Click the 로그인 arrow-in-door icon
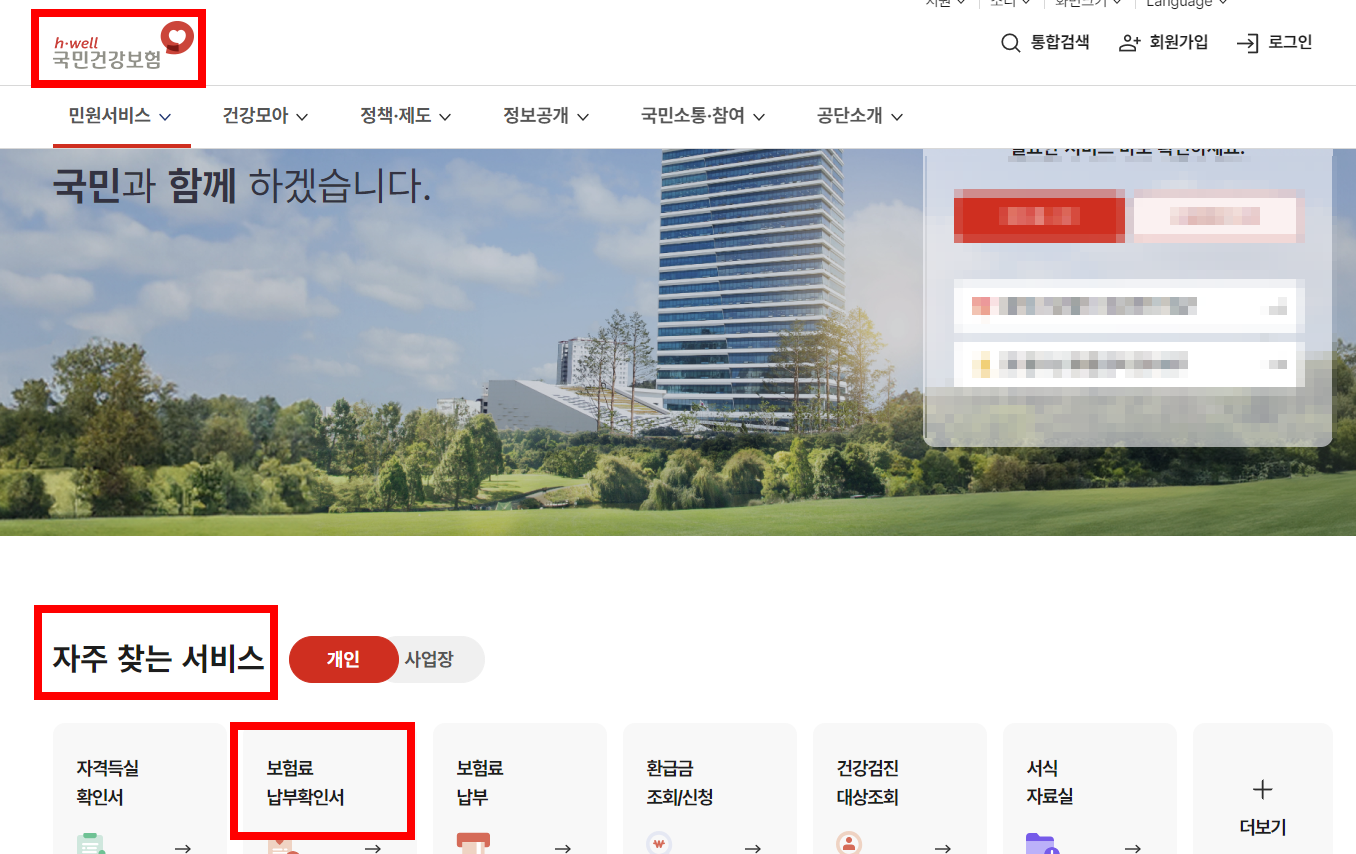1356x854 pixels. pos(1247,43)
